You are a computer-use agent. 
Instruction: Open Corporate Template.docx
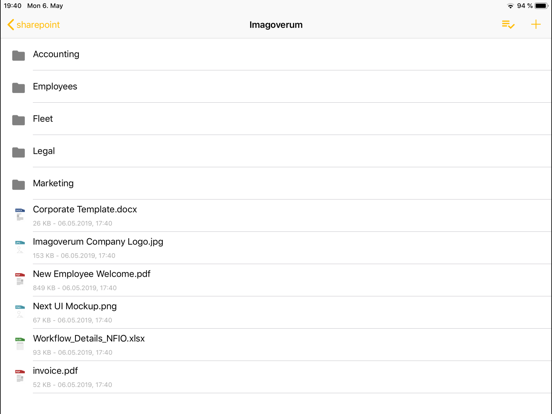pos(85,209)
